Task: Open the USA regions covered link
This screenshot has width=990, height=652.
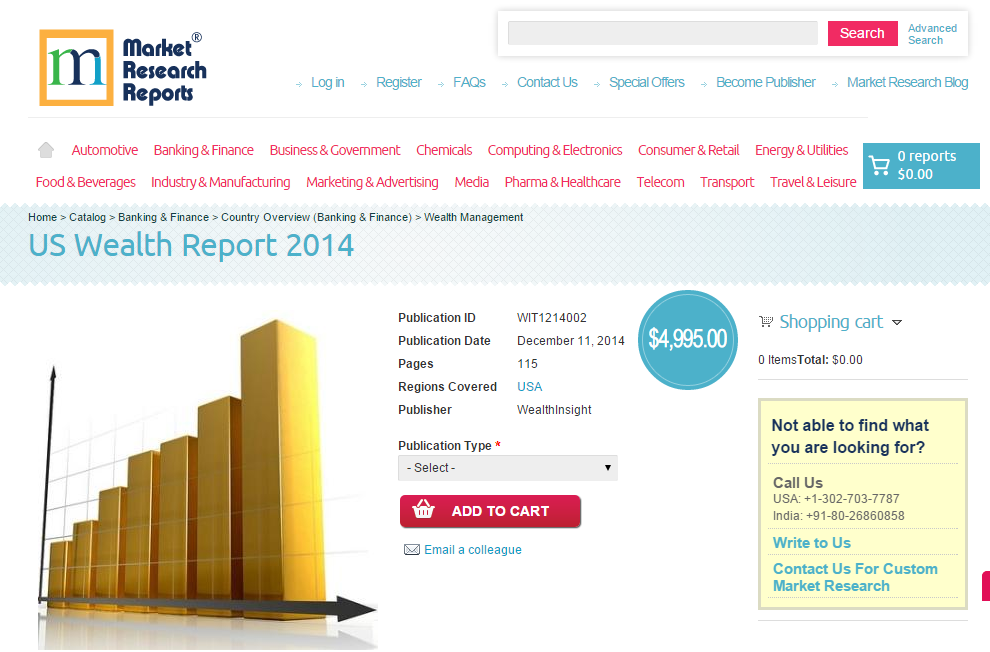Action: coord(529,386)
